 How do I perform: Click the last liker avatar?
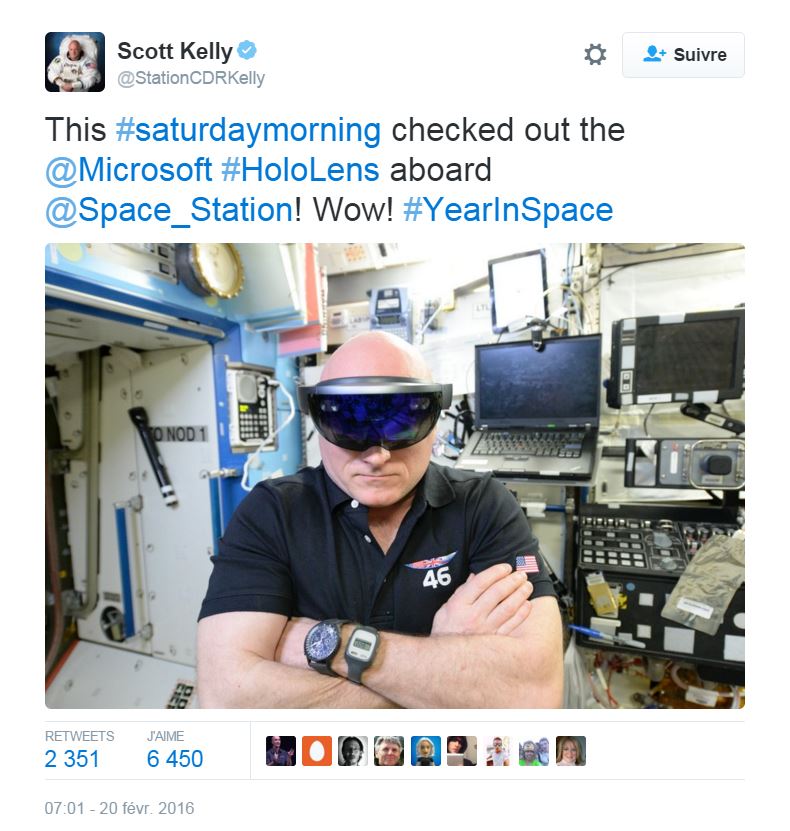click(571, 750)
